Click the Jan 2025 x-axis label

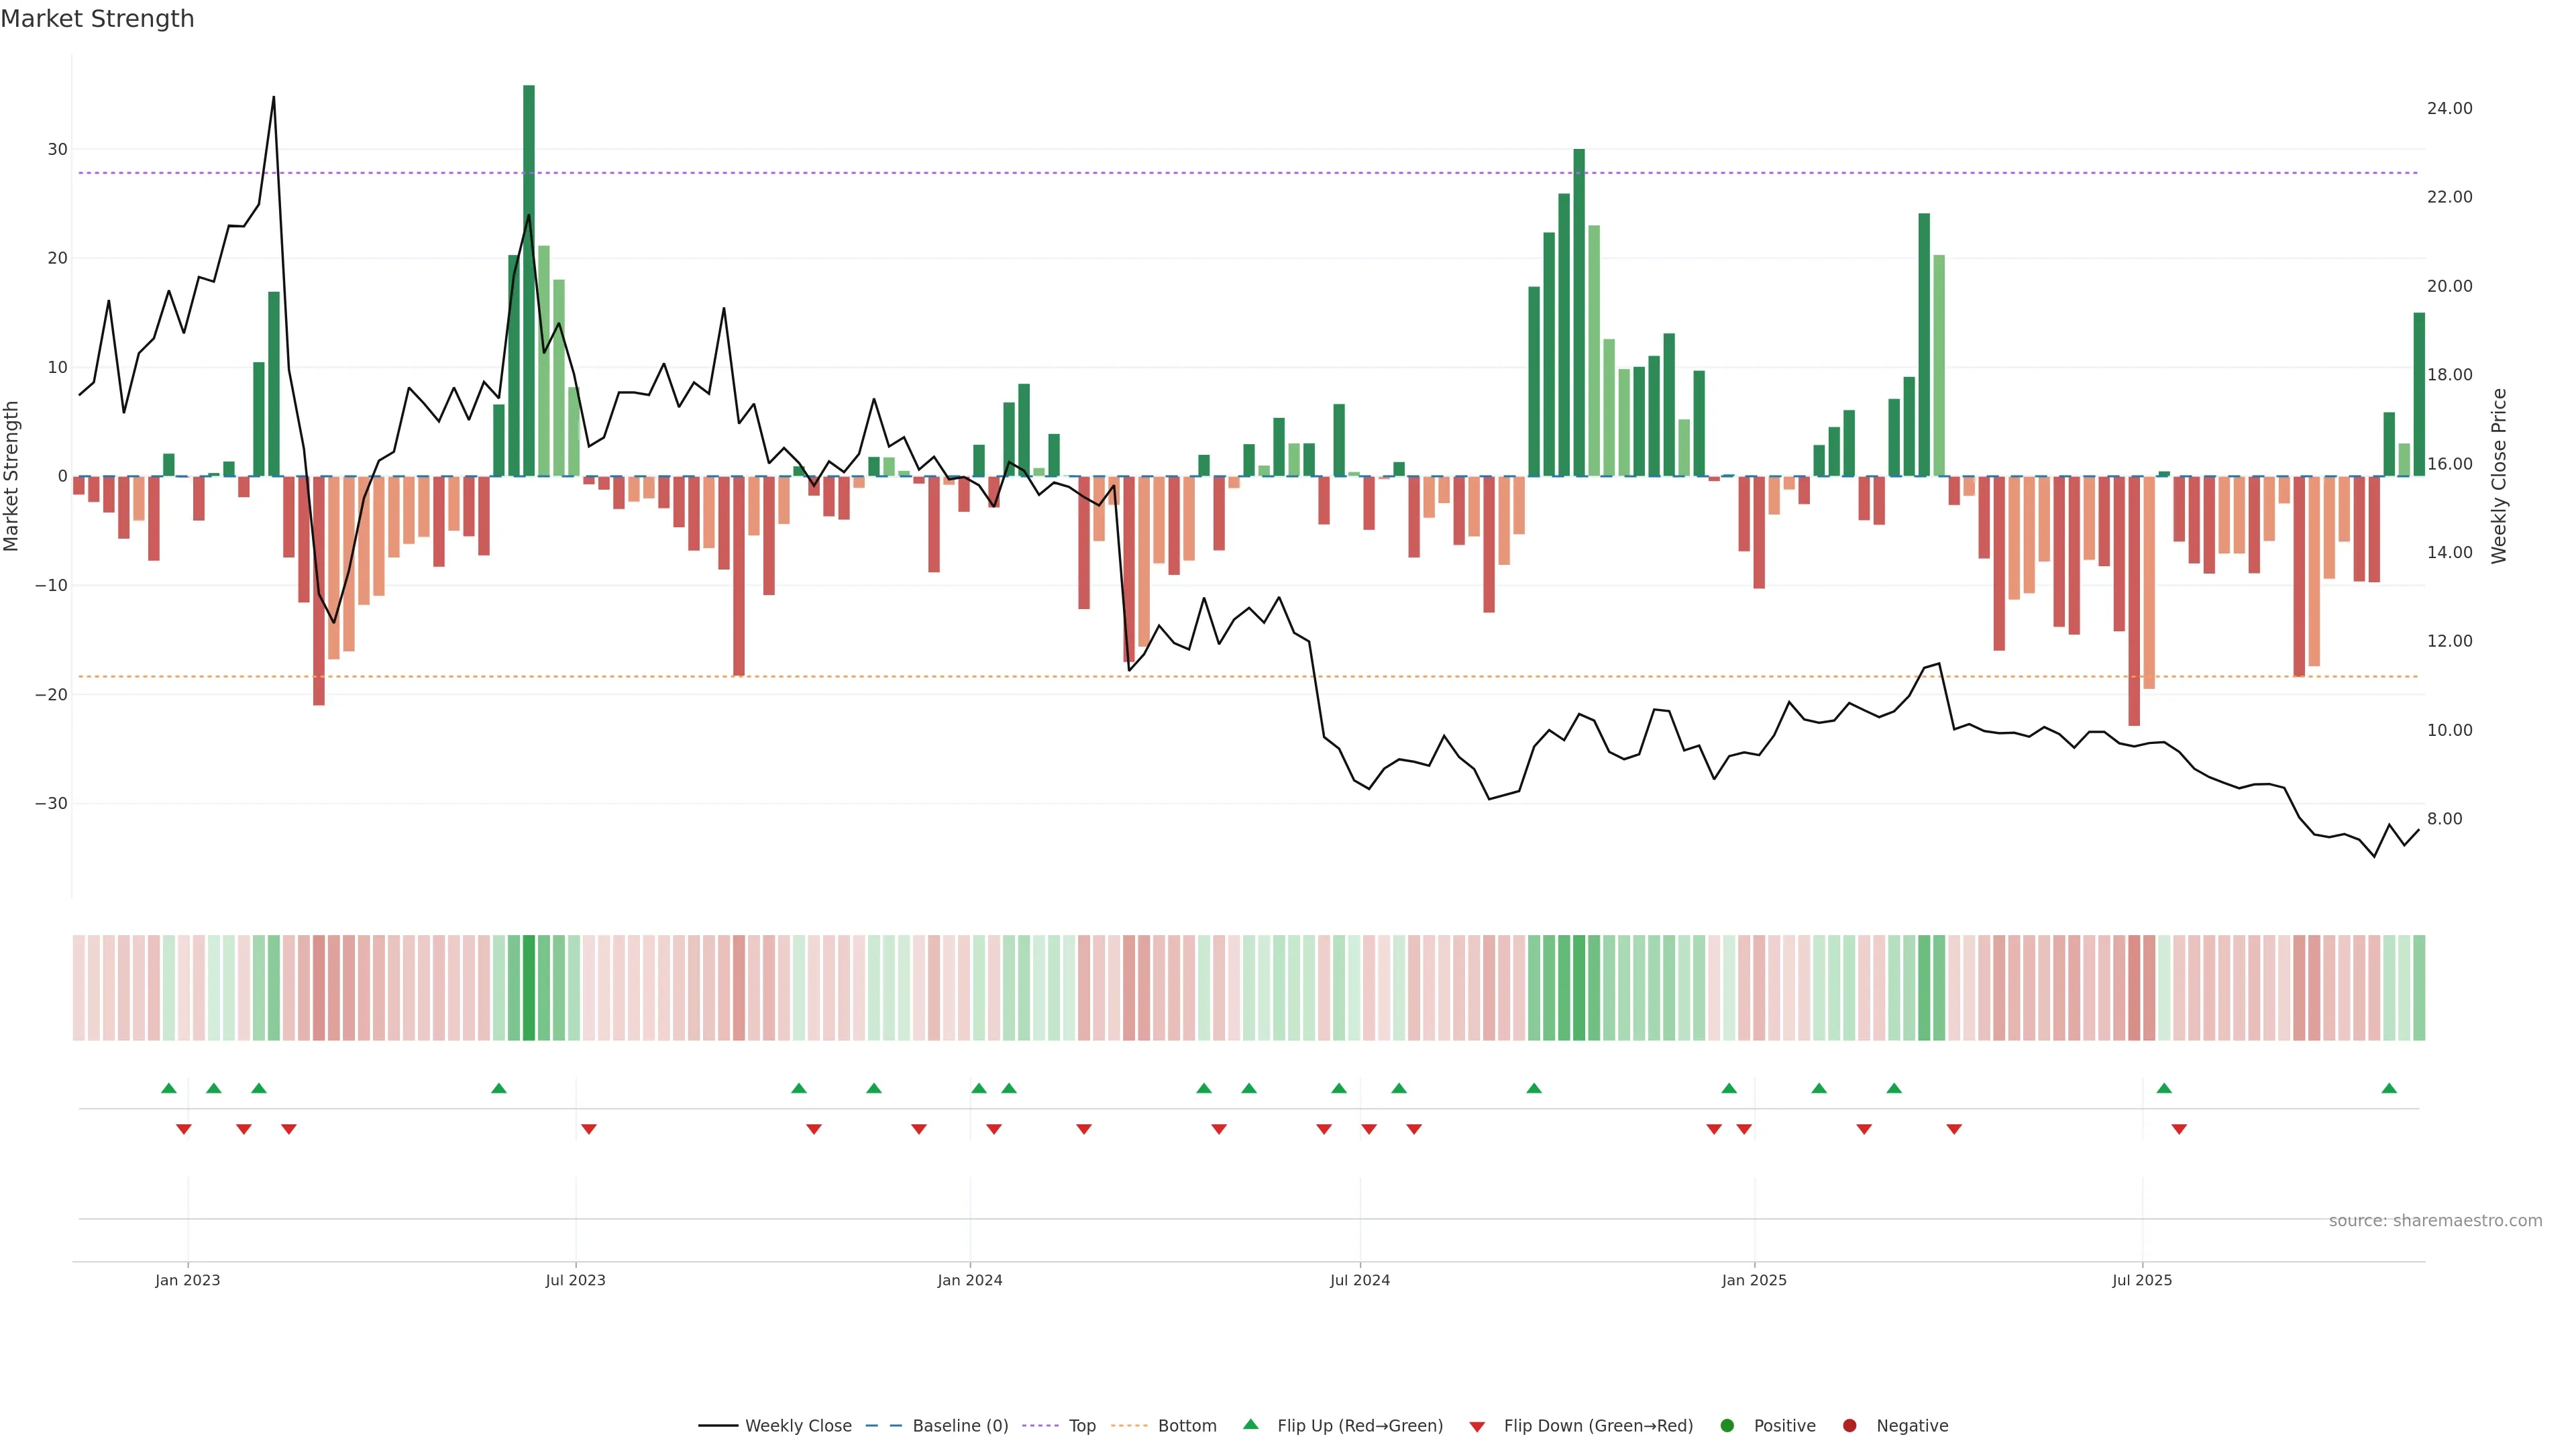(1754, 1280)
